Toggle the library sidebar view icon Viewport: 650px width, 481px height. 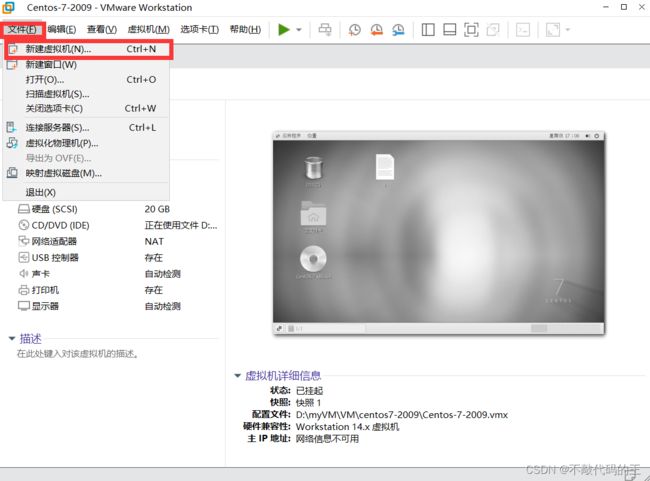click(x=428, y=30)
